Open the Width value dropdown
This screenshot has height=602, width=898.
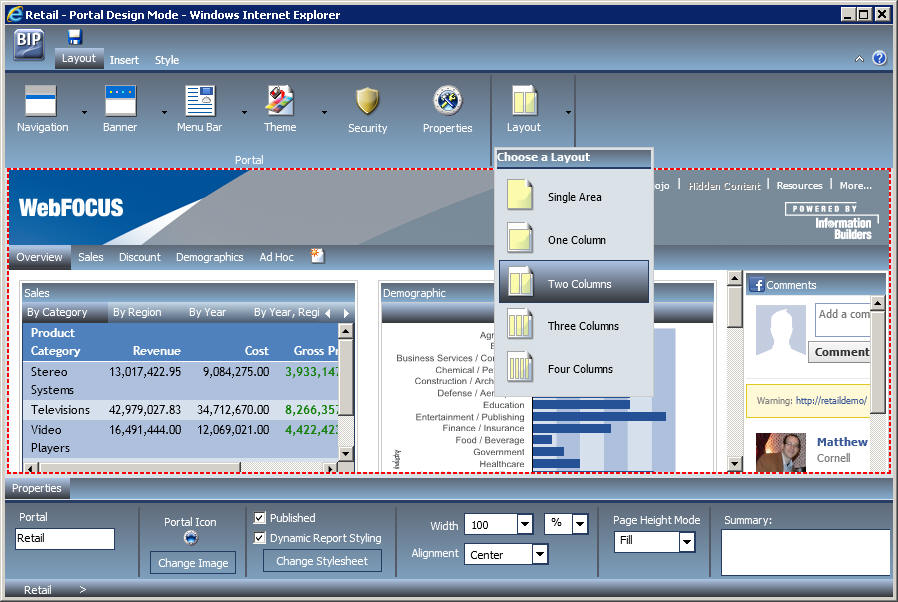(x=525, y=524)
